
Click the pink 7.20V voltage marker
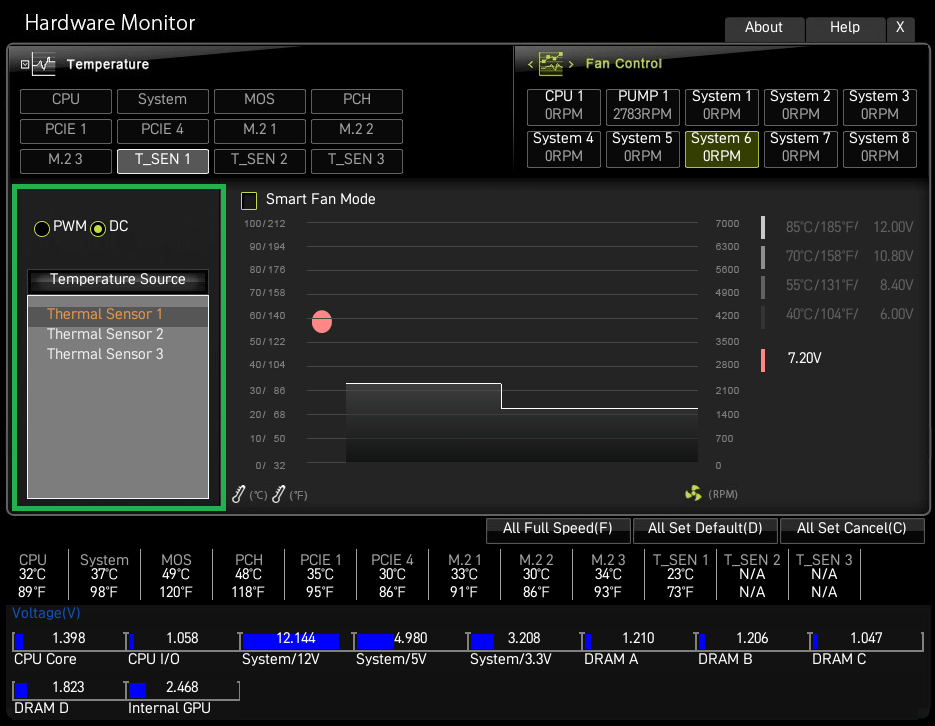[x=763, y=359]
